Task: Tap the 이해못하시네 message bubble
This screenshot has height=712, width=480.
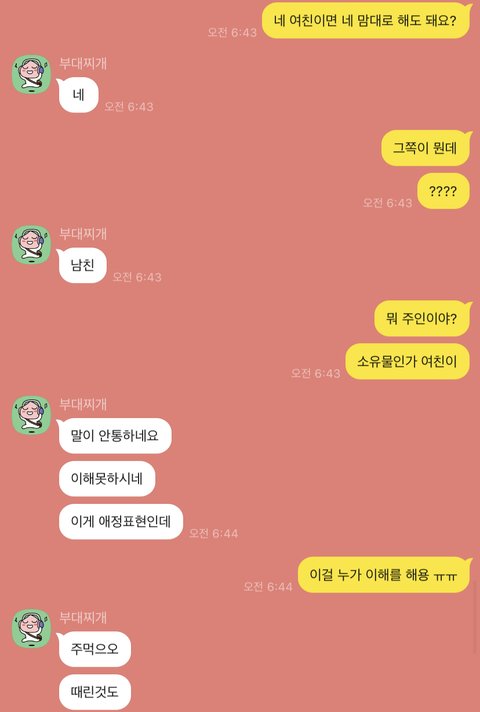Action: click(107, 478)
